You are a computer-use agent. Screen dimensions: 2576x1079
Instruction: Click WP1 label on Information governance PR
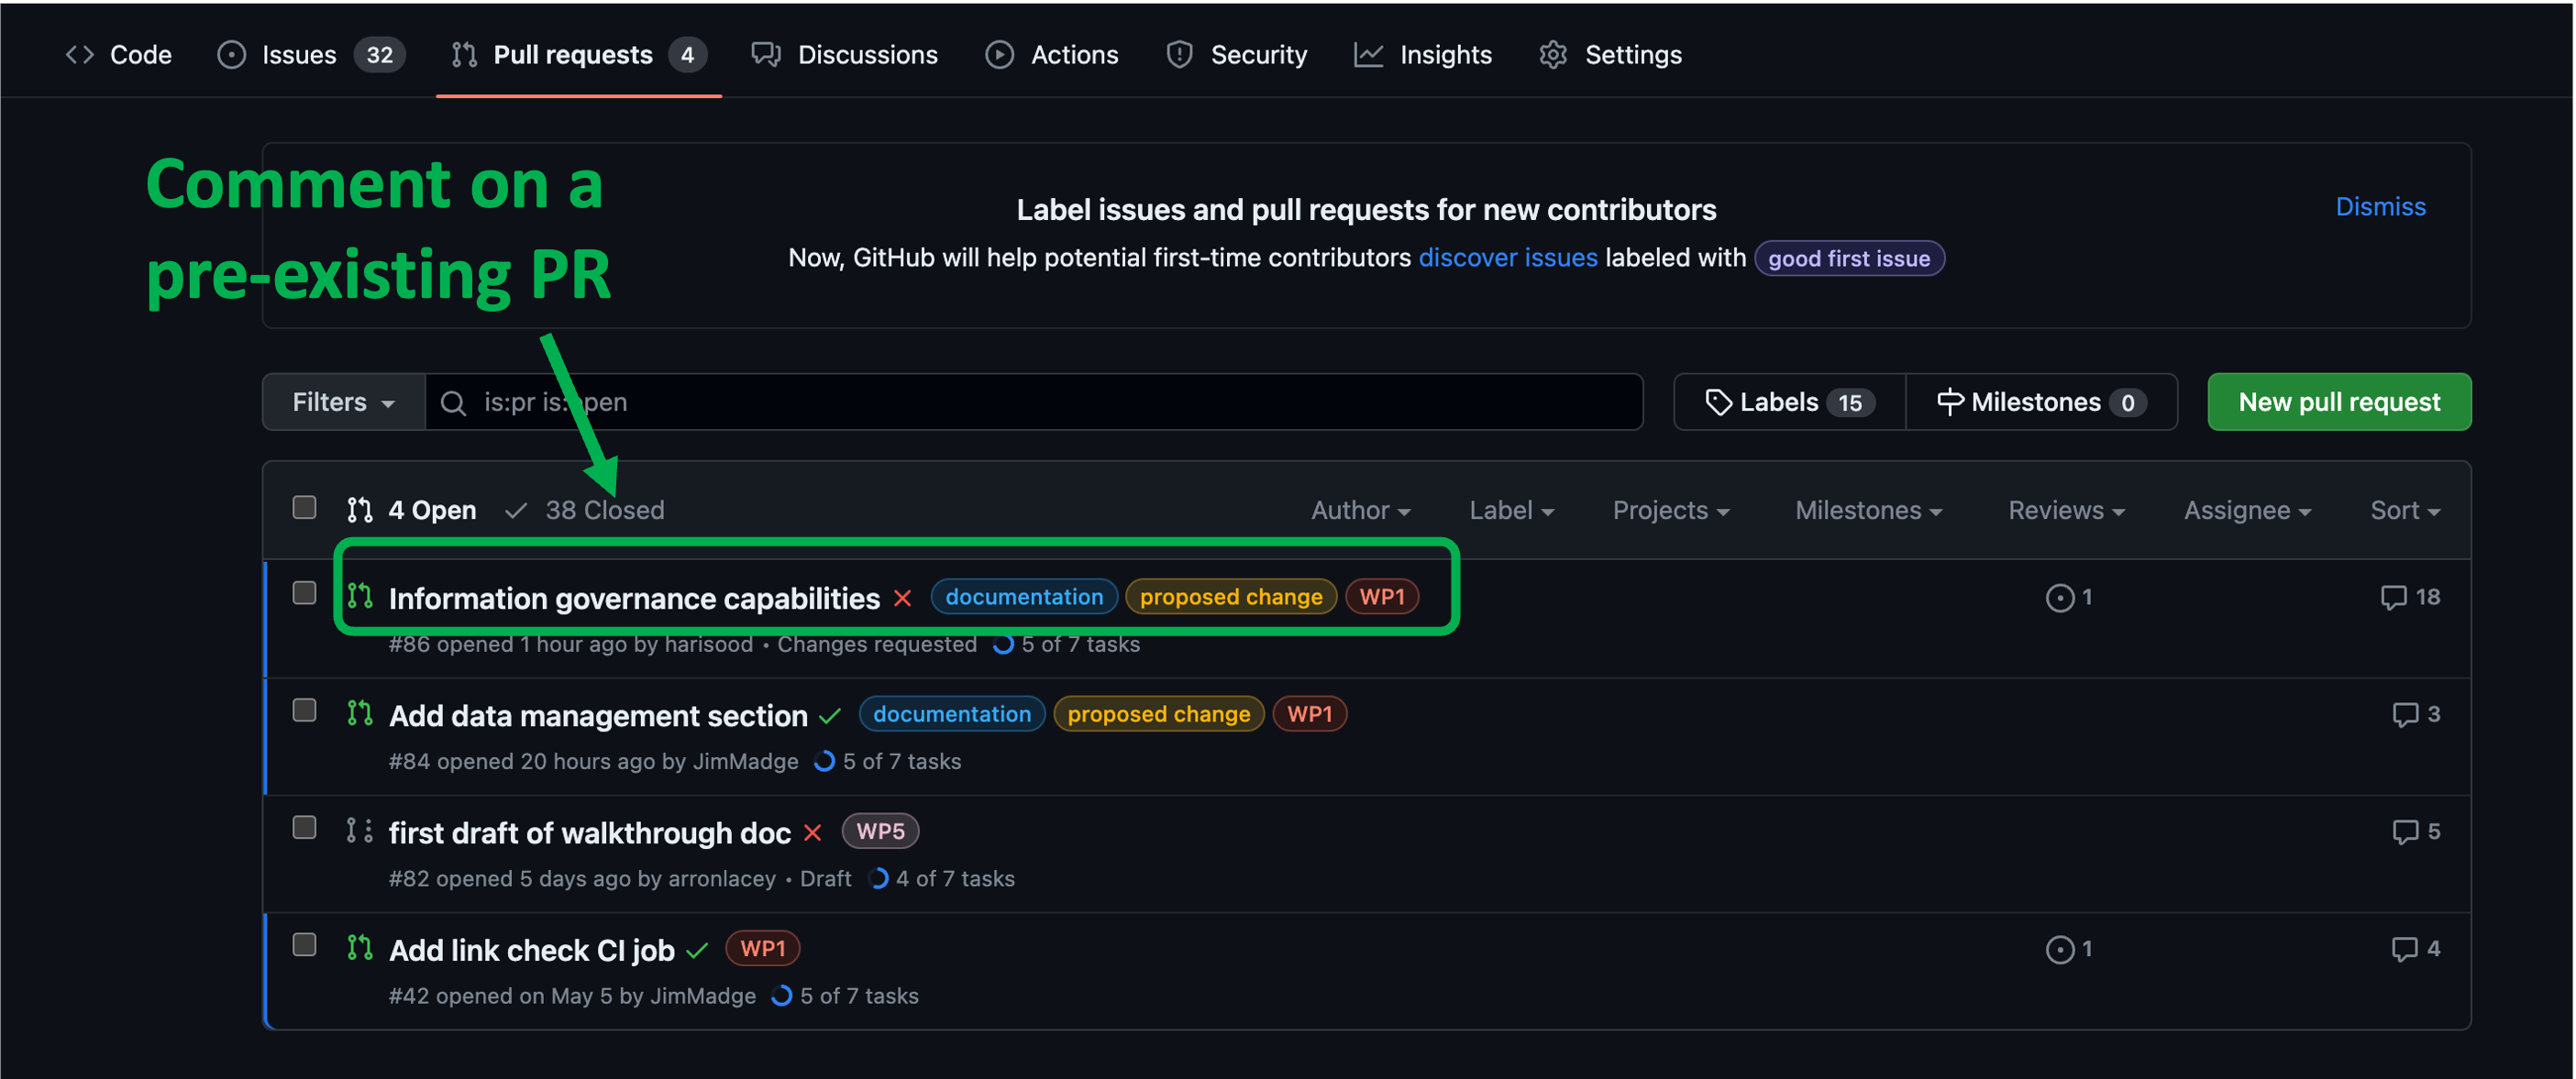[x=1382, y=597]
